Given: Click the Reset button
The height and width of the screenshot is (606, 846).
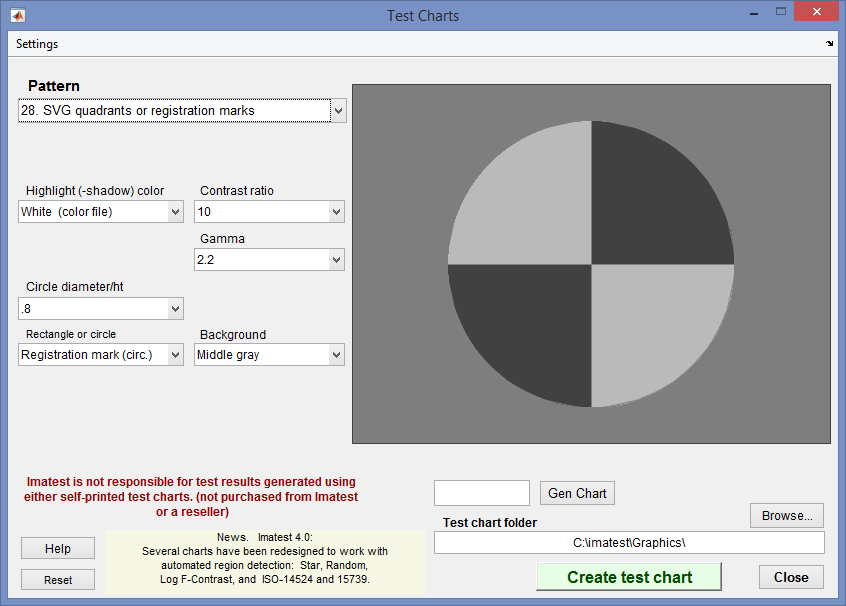Looking at the screenshot, I should coord(58,580).
